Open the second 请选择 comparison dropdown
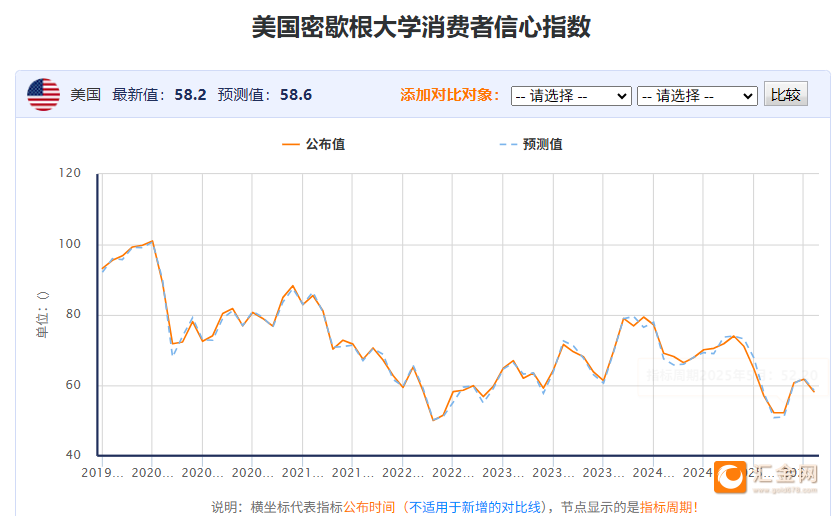Screen dimensions: 834x516 697,96
